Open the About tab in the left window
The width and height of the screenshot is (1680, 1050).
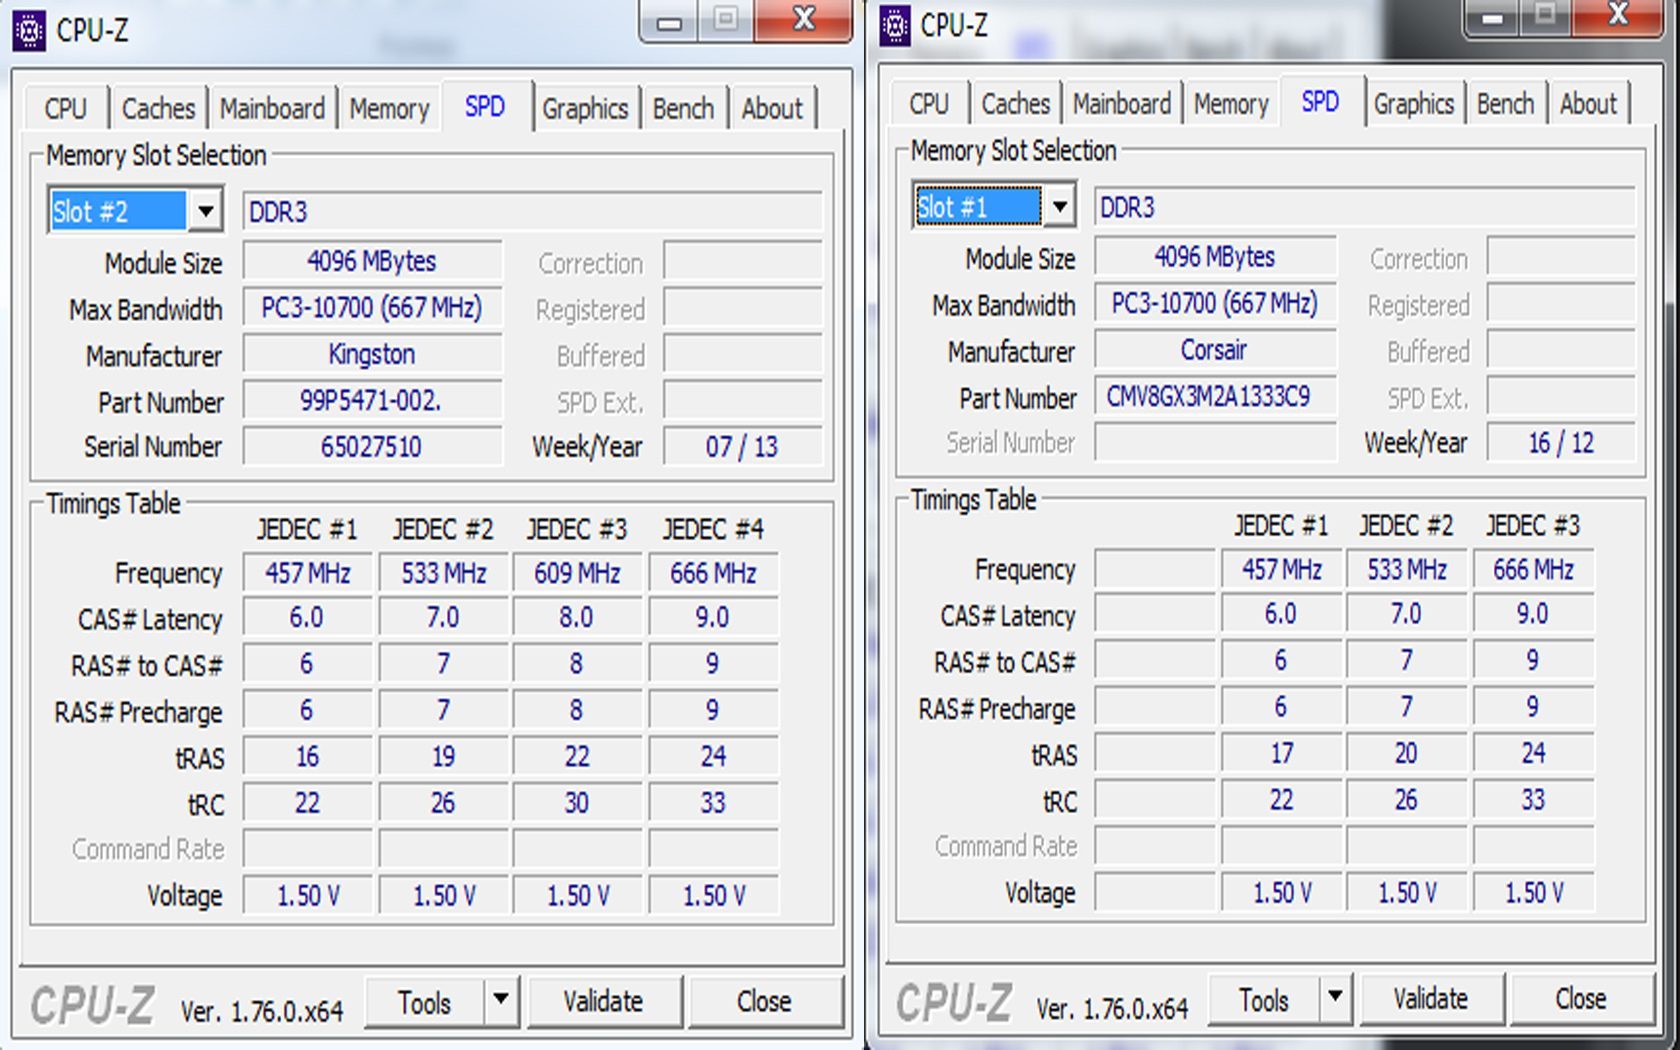click(x=772, y=108)
